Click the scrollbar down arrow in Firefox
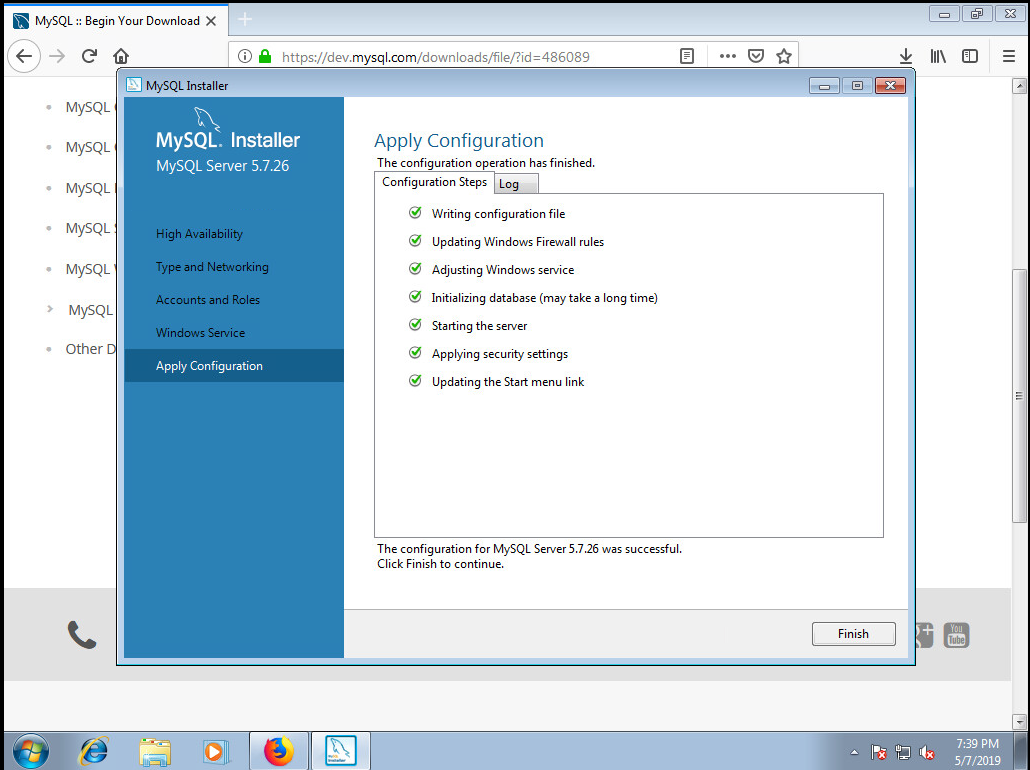This screenshot has width=1030, height=770. click(1019, 721)
